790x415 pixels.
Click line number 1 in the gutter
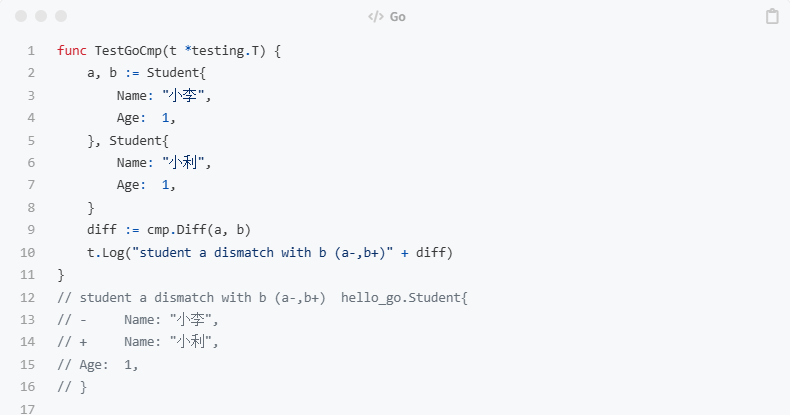(31, 50)
